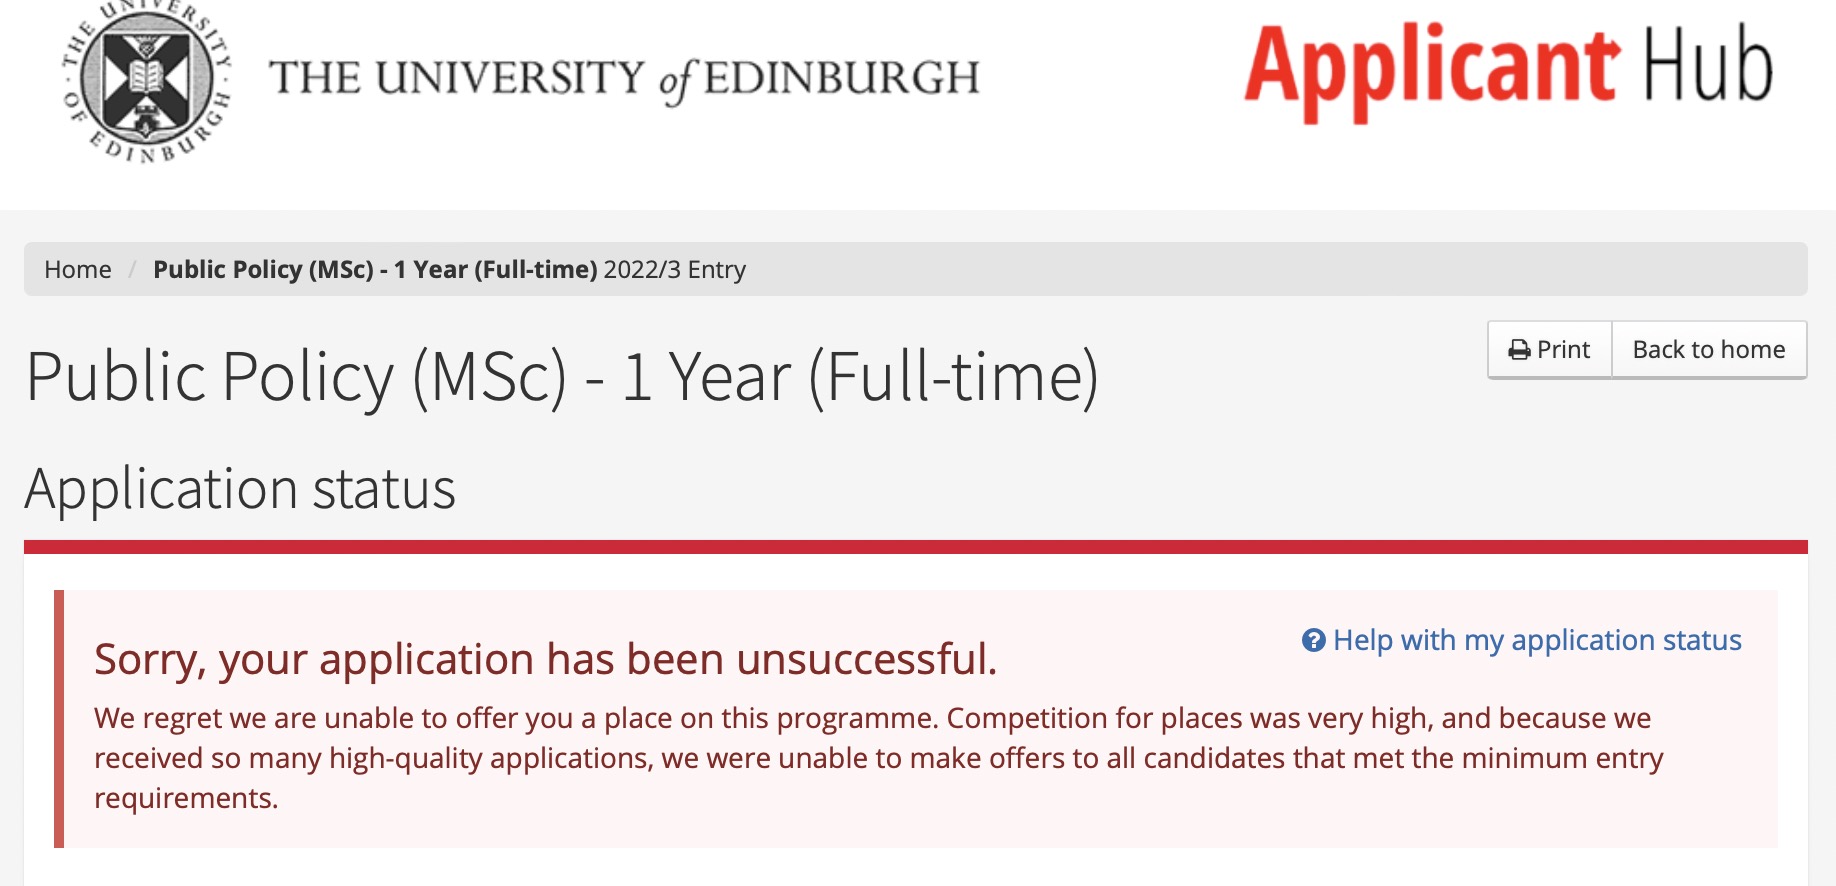This screenshot has width=1836, height=886.
Task: Click the question mark help icon
Action: (x=1313, y=640)
